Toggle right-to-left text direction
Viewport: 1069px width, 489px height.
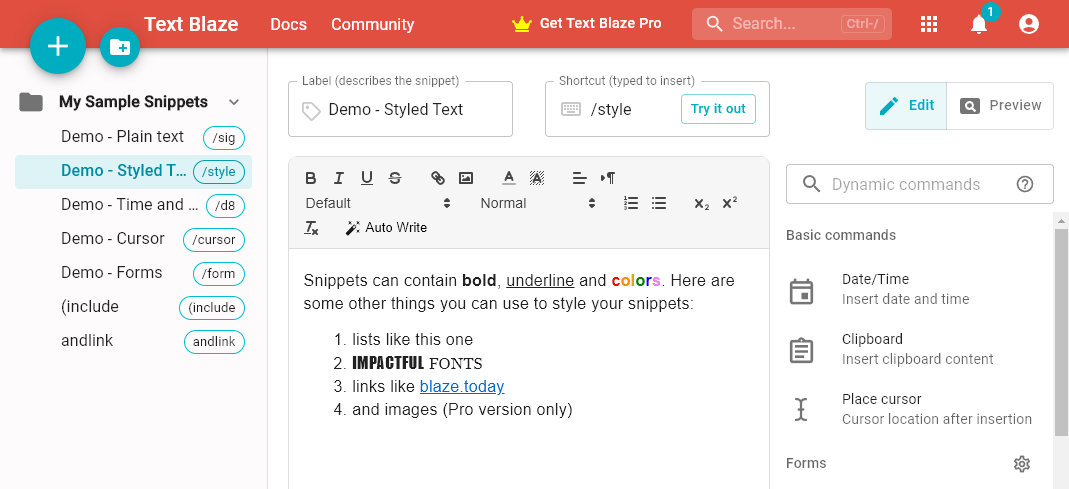607,178
